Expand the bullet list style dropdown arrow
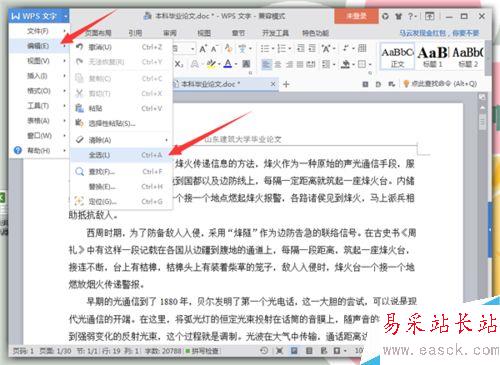Screen dimensions: 500x365 (x=273, y=49)
